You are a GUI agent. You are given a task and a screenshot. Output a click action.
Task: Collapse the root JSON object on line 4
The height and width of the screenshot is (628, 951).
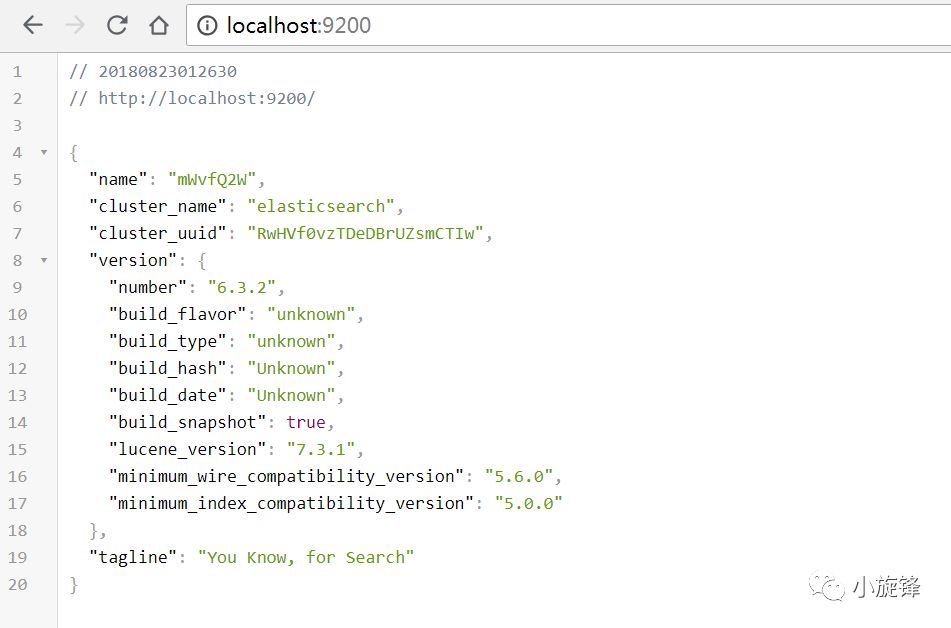(x=44, y=152)
